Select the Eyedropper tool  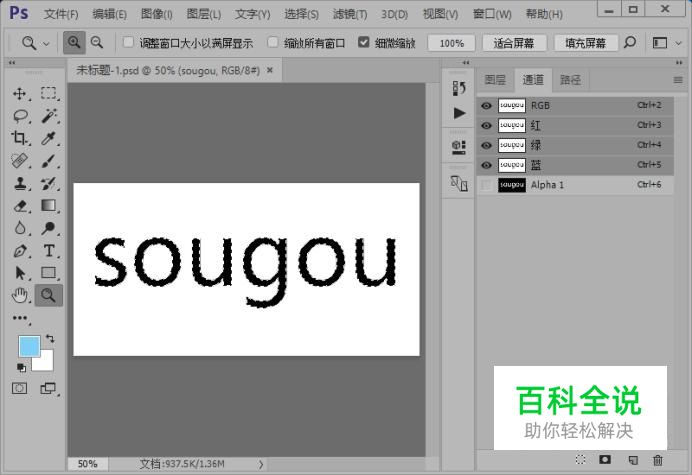point(48,138)
